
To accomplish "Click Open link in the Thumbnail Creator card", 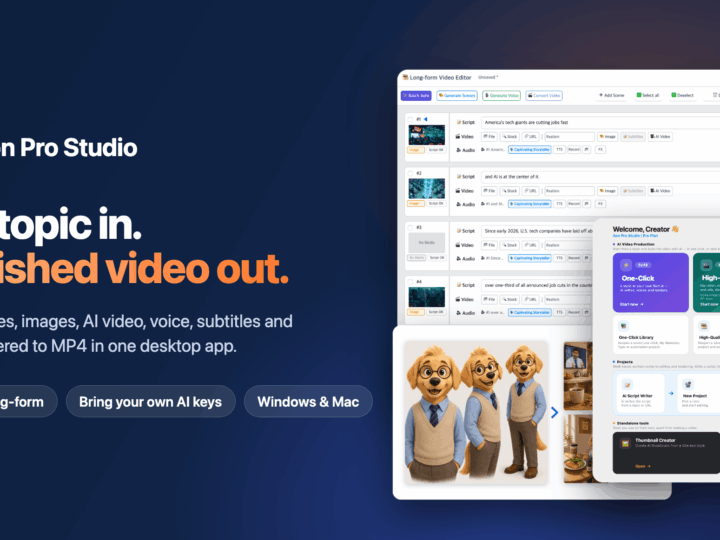I will coord(643,466).
